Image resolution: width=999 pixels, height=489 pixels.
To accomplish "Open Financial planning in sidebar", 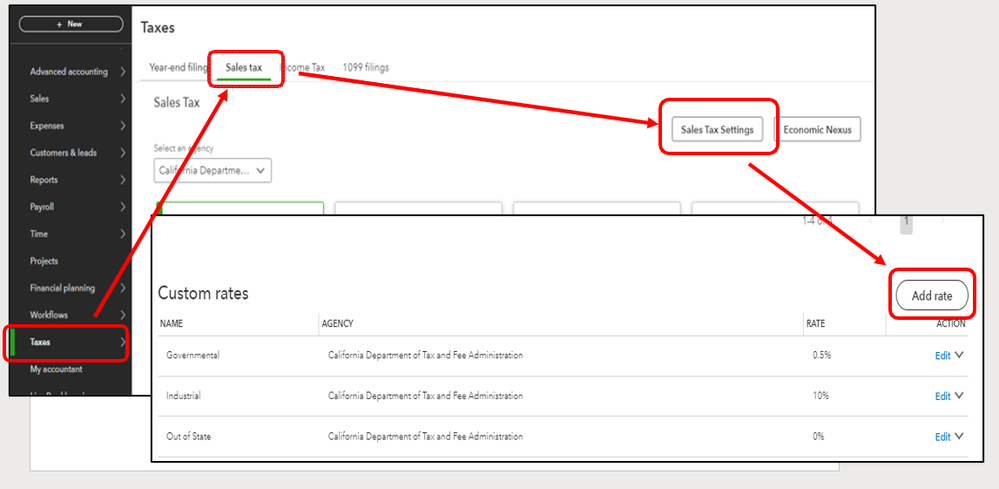I will 62,288.
